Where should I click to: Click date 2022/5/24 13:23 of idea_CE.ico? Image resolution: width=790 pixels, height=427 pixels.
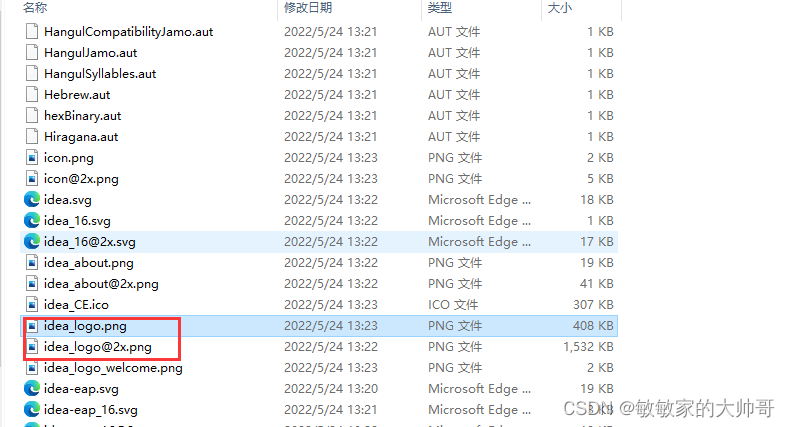(x=331, y=305)
